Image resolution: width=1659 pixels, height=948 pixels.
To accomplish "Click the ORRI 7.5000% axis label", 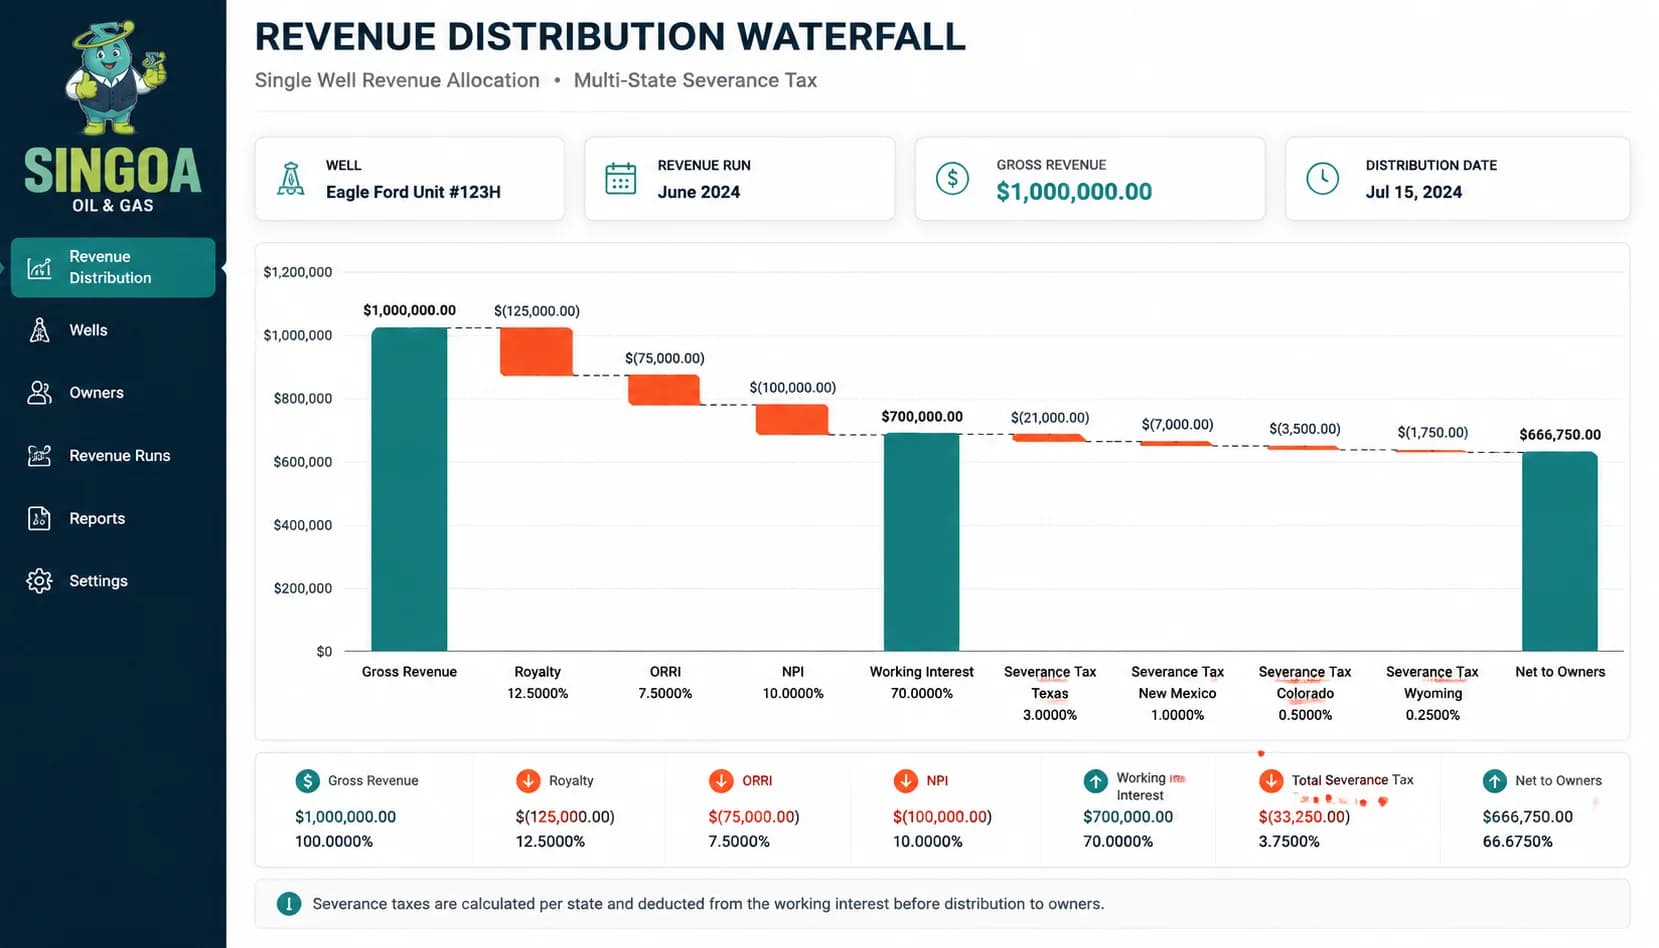I will pos(665,683).
